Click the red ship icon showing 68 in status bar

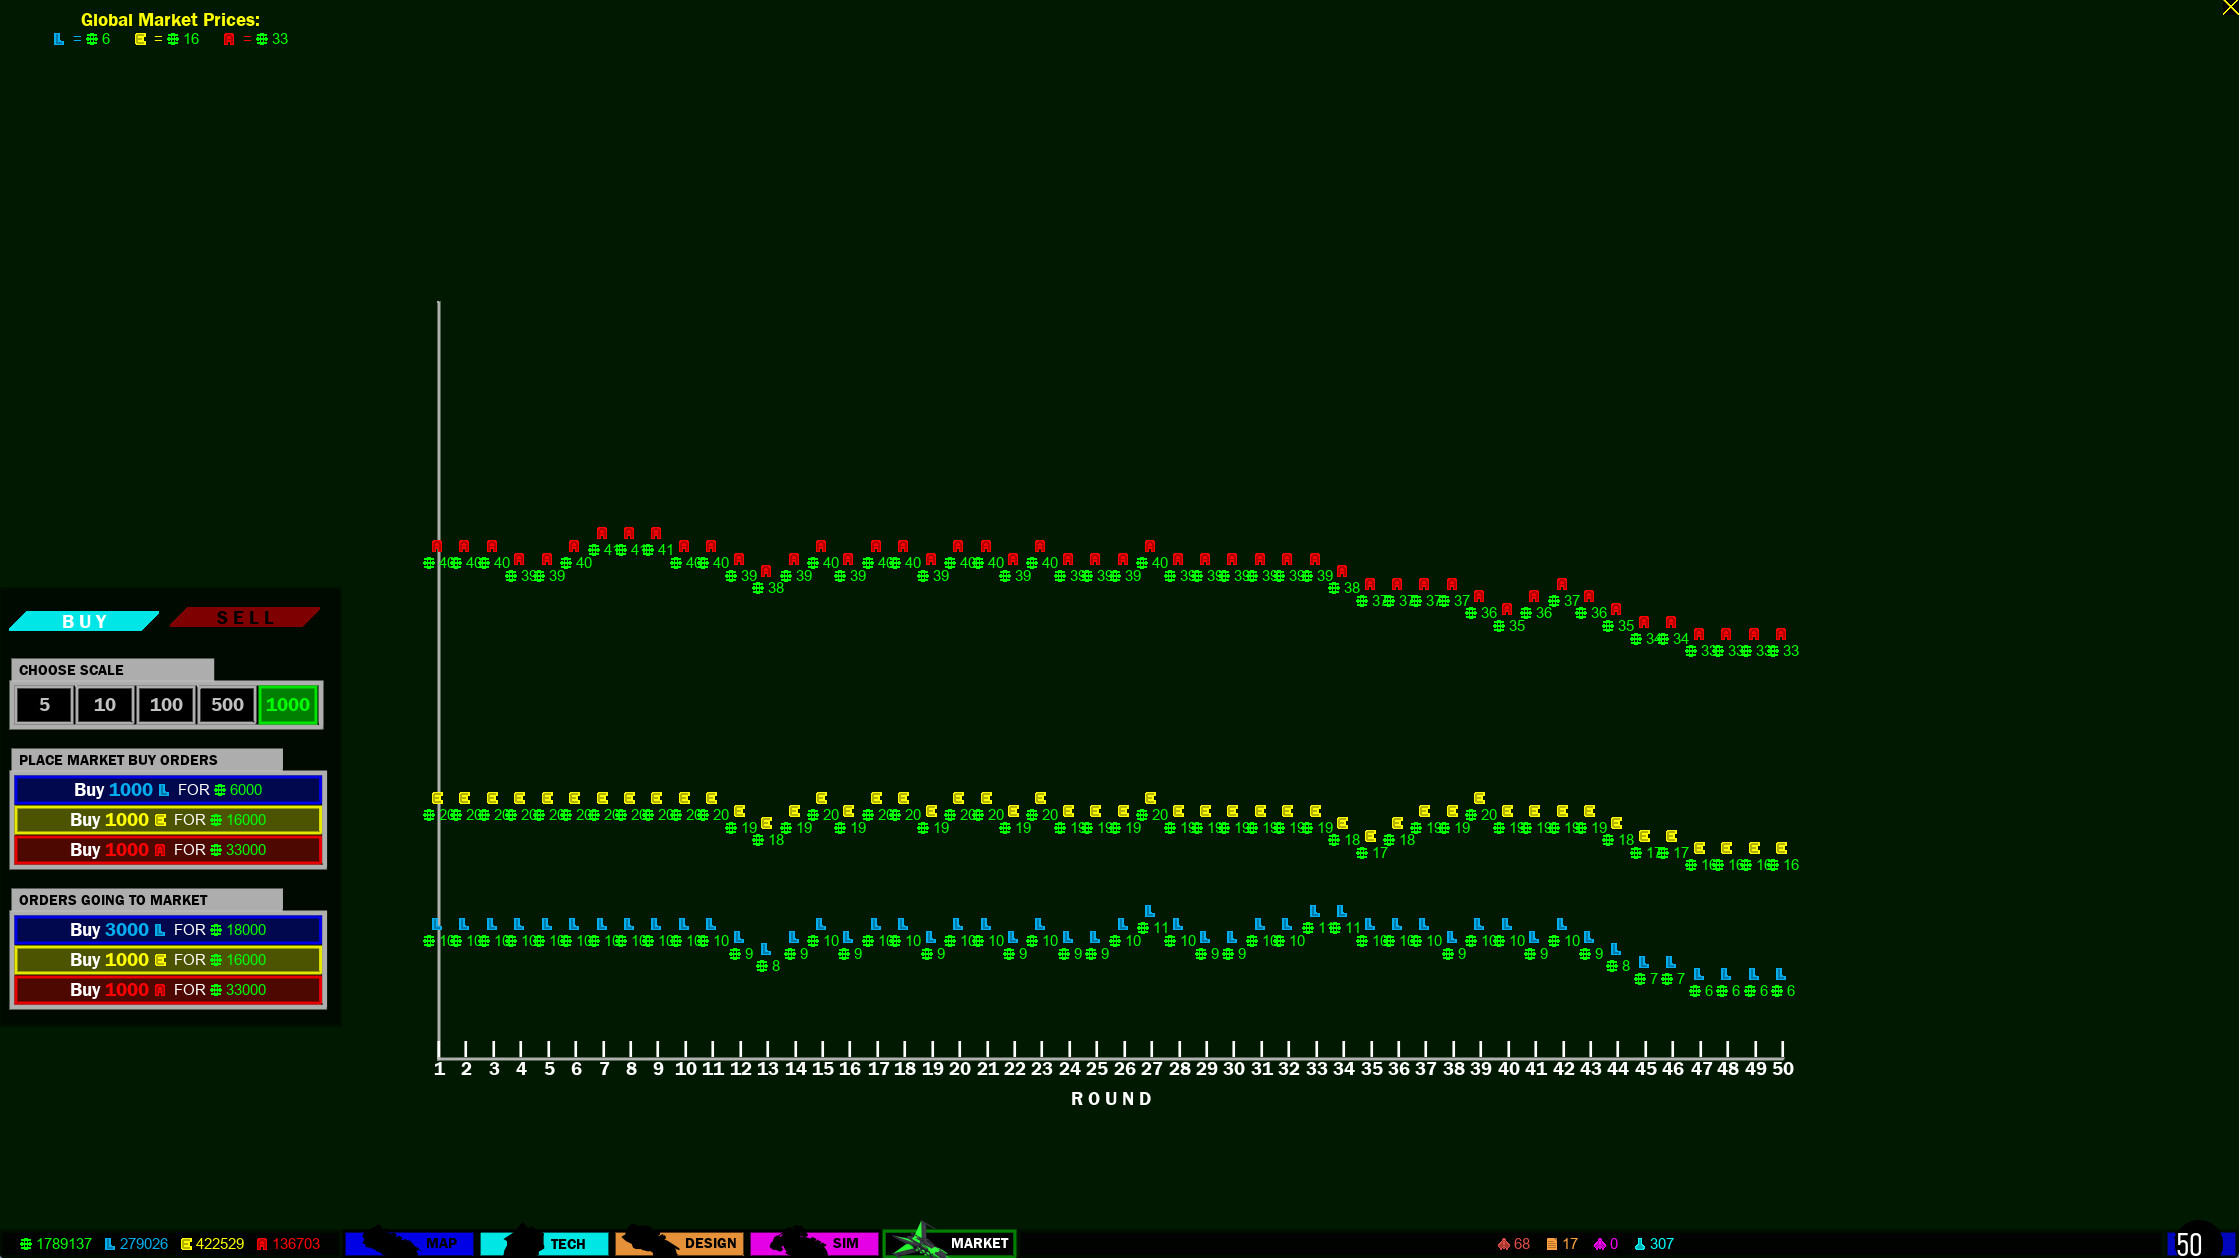point(1504,1243)
